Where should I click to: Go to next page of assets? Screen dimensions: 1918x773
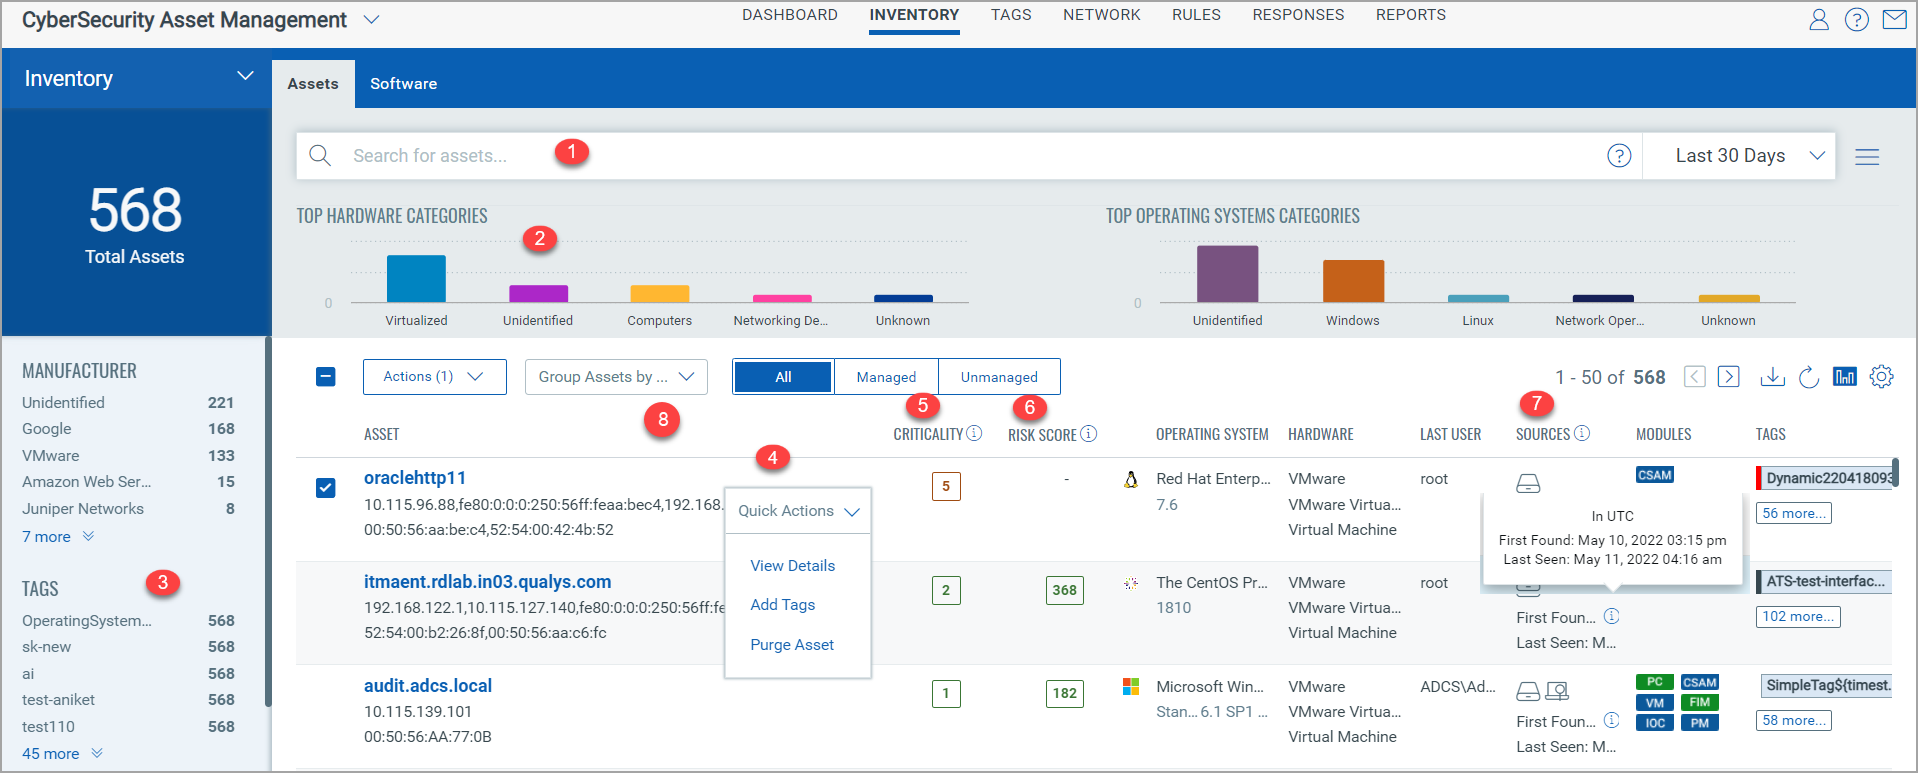pos(1729,377)
